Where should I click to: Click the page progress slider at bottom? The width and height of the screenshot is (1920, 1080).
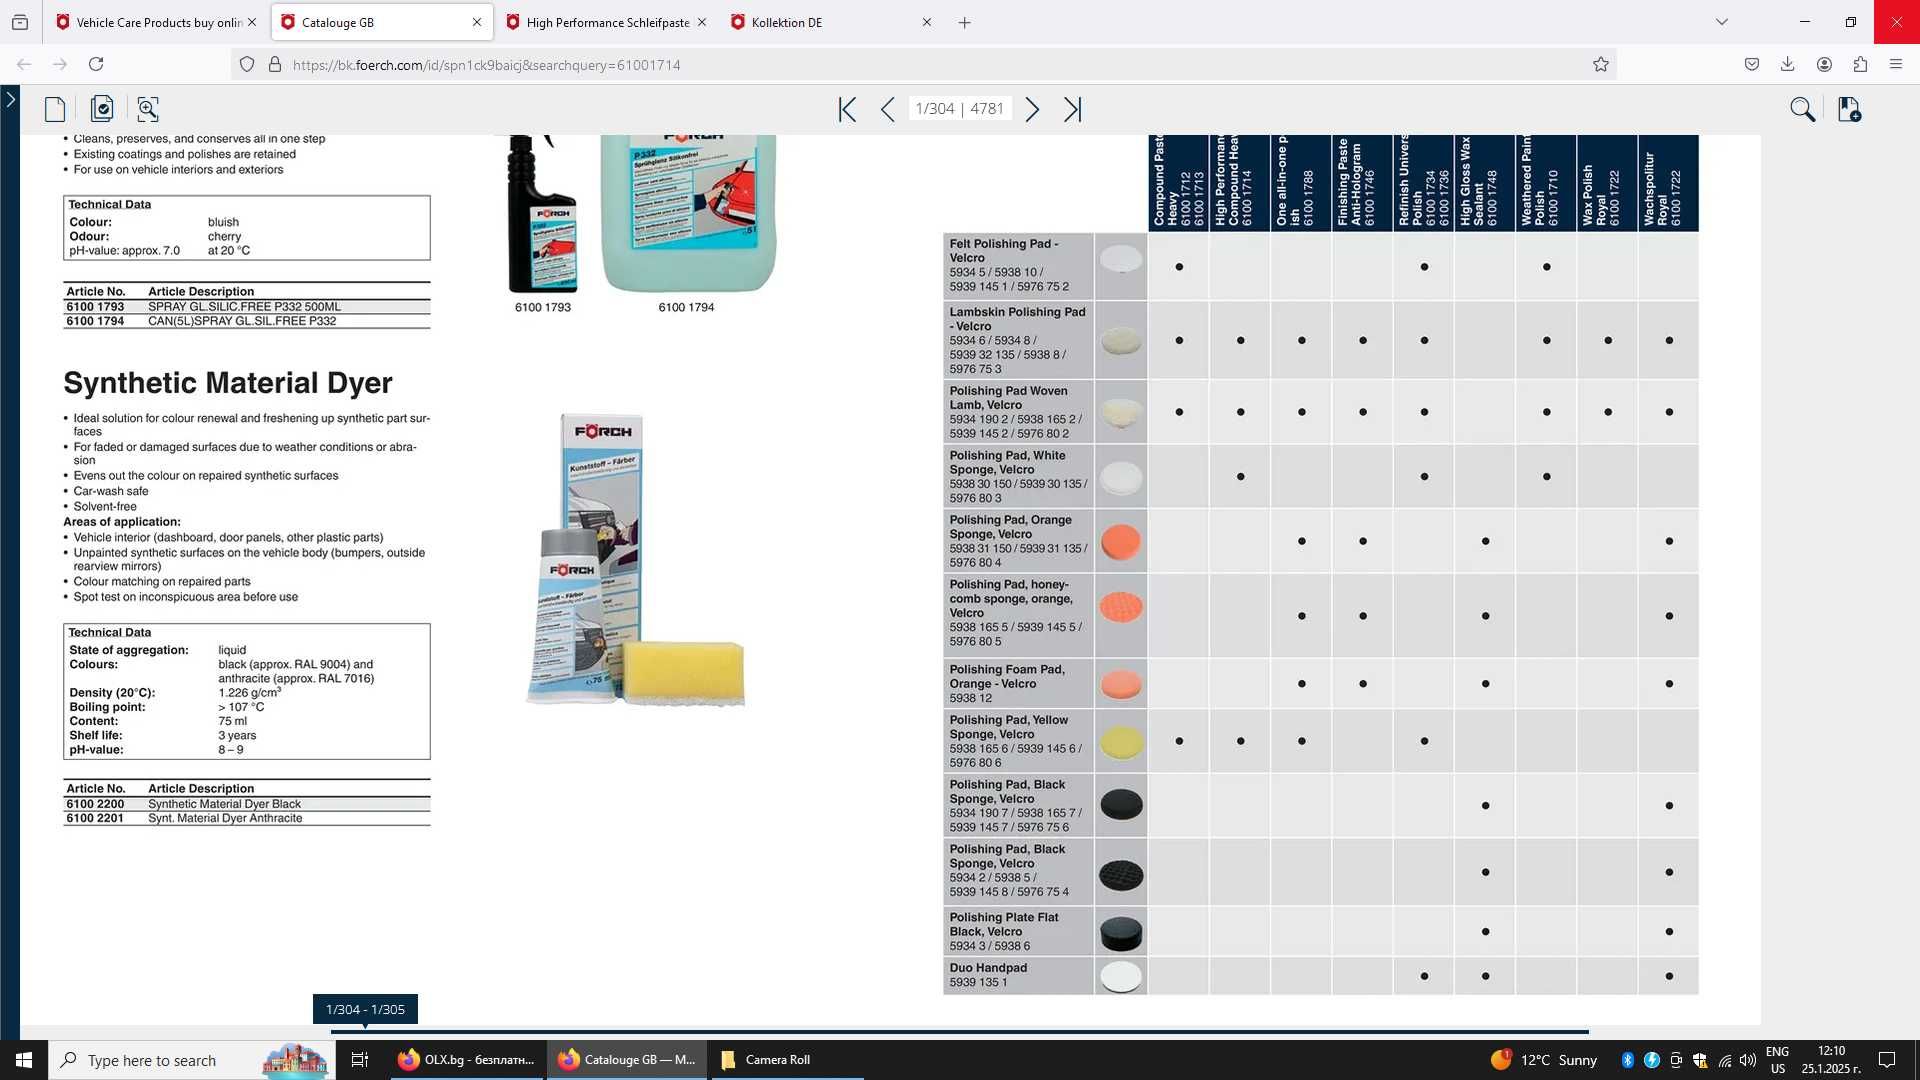[x=959, y=1031]
